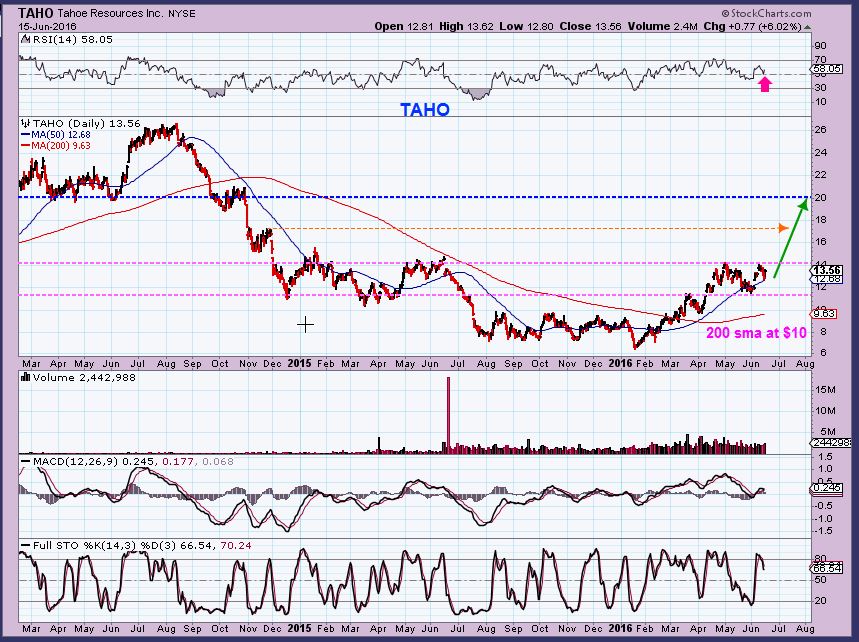Click the 90 label on the RSI axis
859x642 pixels.
click(x=820, y=46)
